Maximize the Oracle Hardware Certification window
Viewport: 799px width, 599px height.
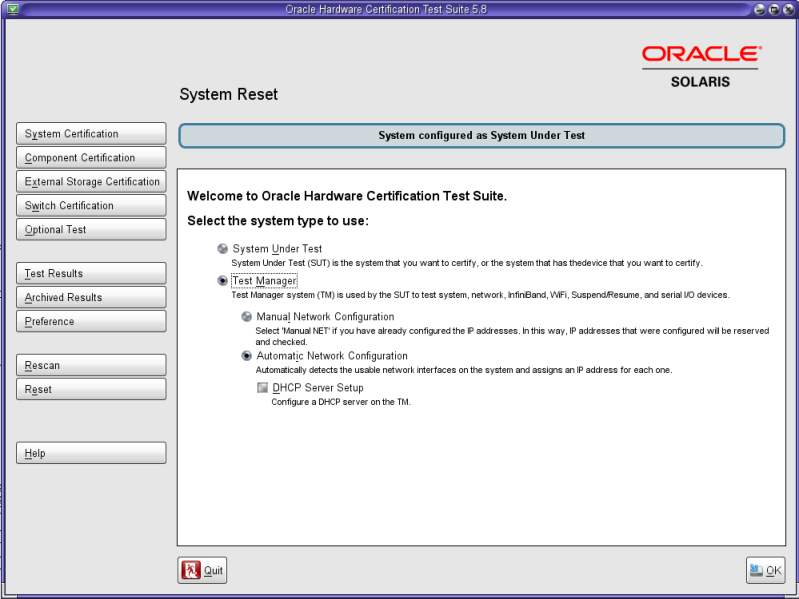[x=774, y=9]
